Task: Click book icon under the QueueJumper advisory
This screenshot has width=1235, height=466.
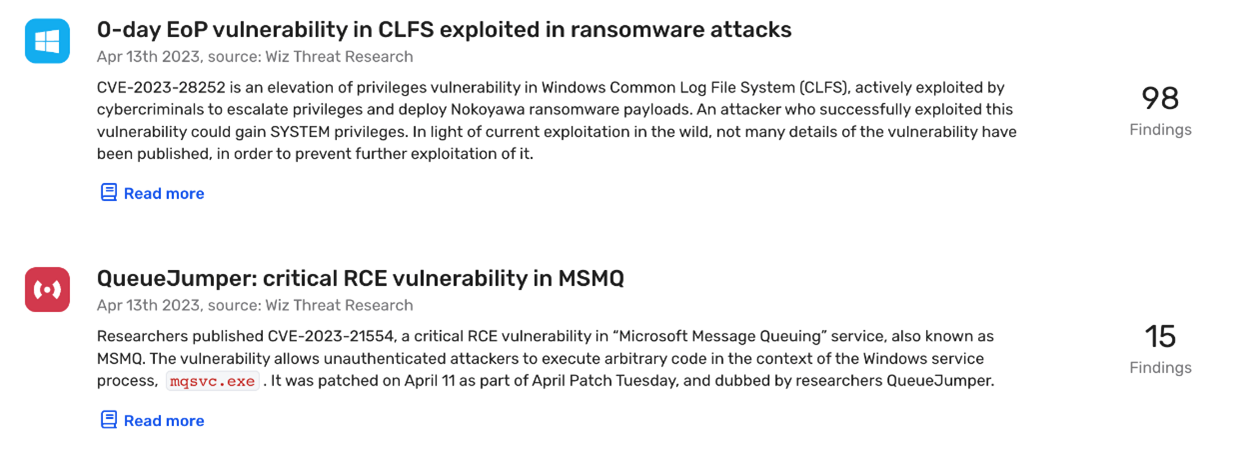Action: pos(109,419)
